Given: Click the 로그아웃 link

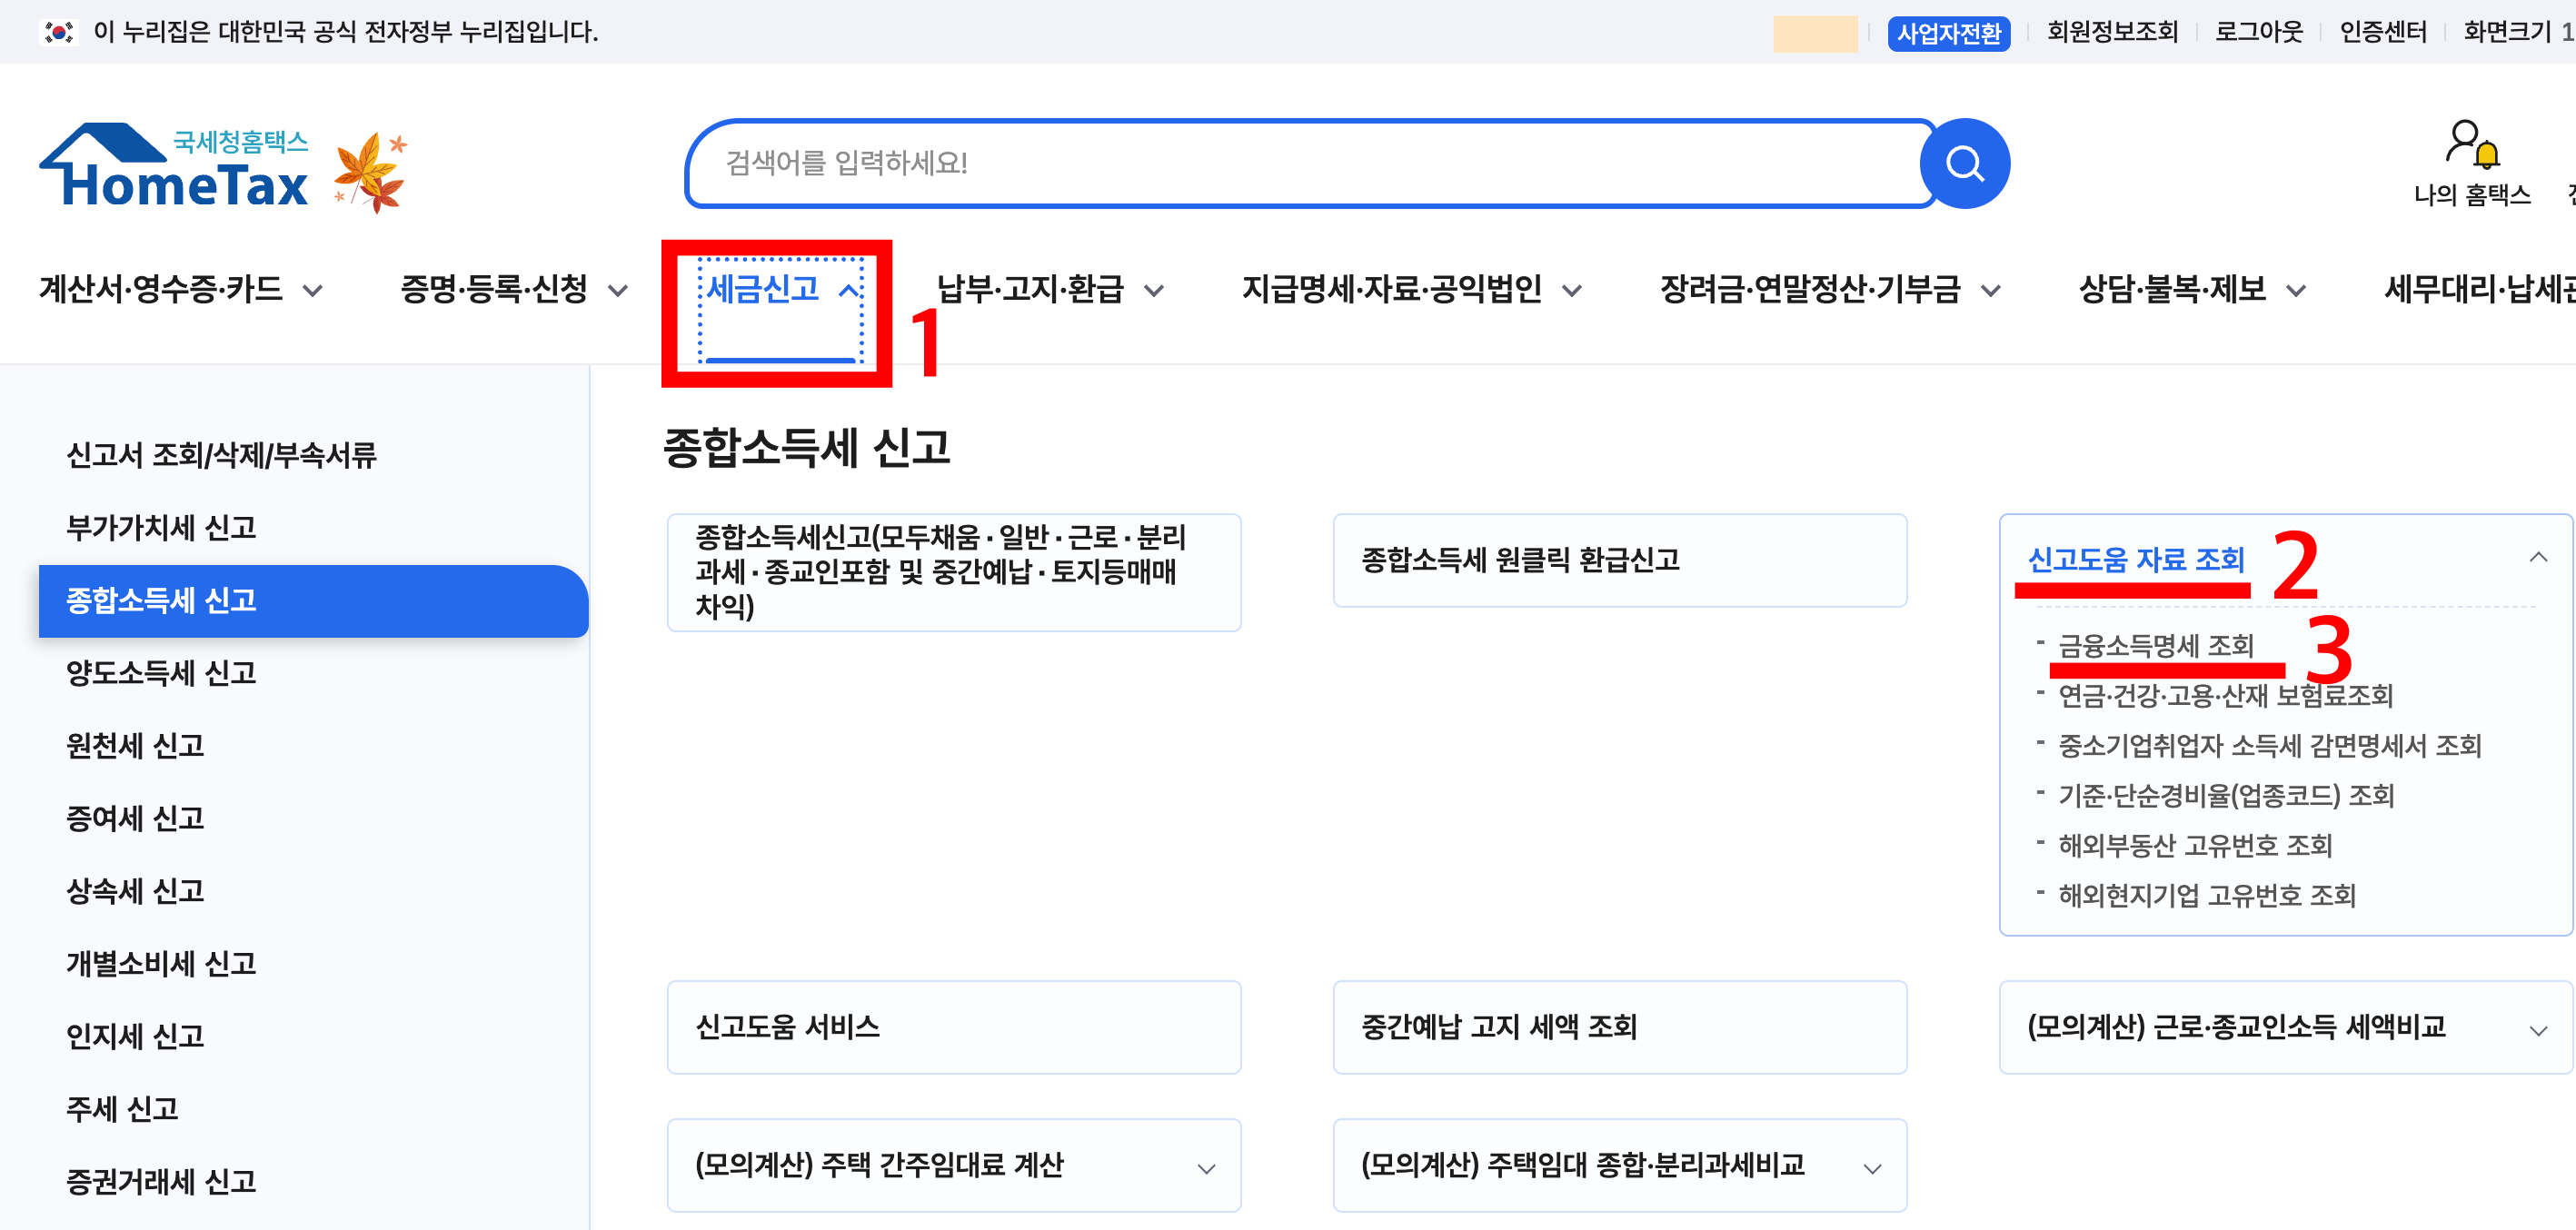Looking at the screenshot, I should click(x=2258, y=32).
